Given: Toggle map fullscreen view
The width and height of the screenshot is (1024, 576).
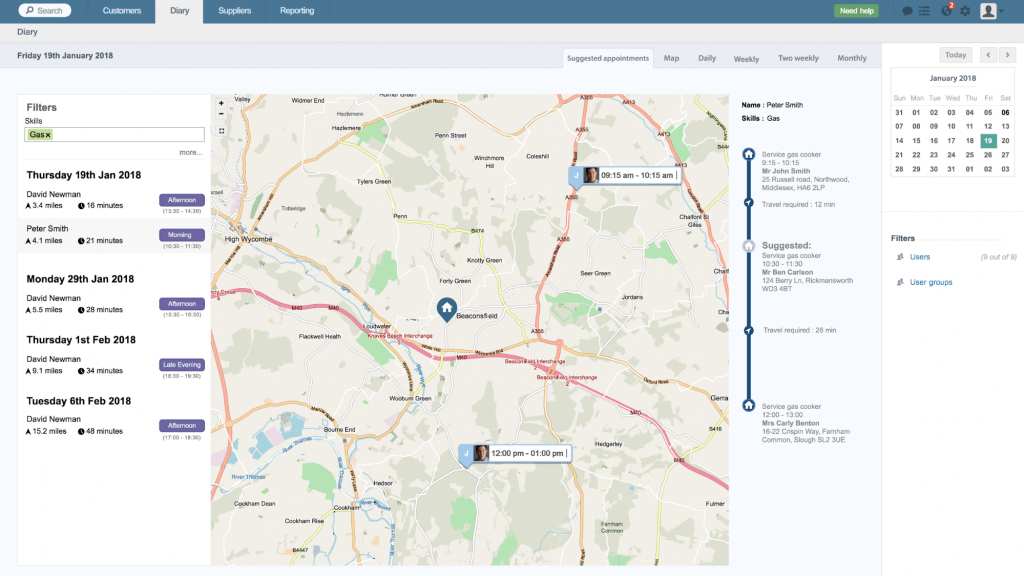Looking at the screenshot, I should tap(221, 131).
